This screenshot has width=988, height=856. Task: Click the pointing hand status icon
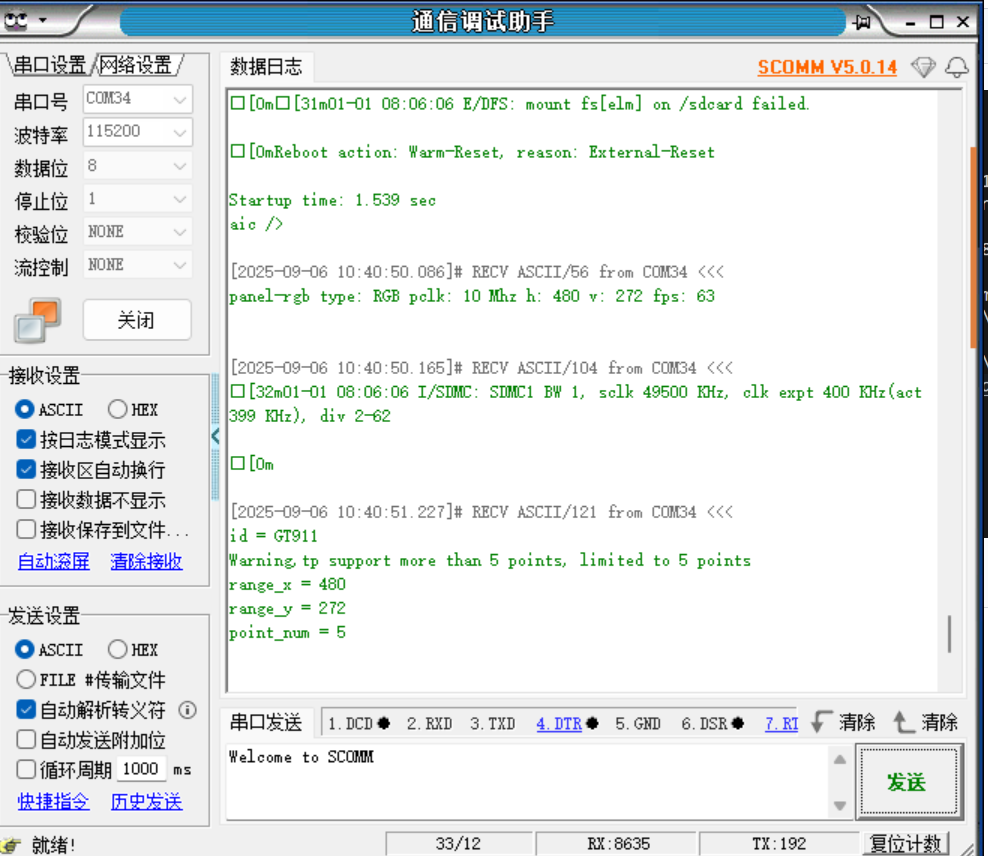11,845
